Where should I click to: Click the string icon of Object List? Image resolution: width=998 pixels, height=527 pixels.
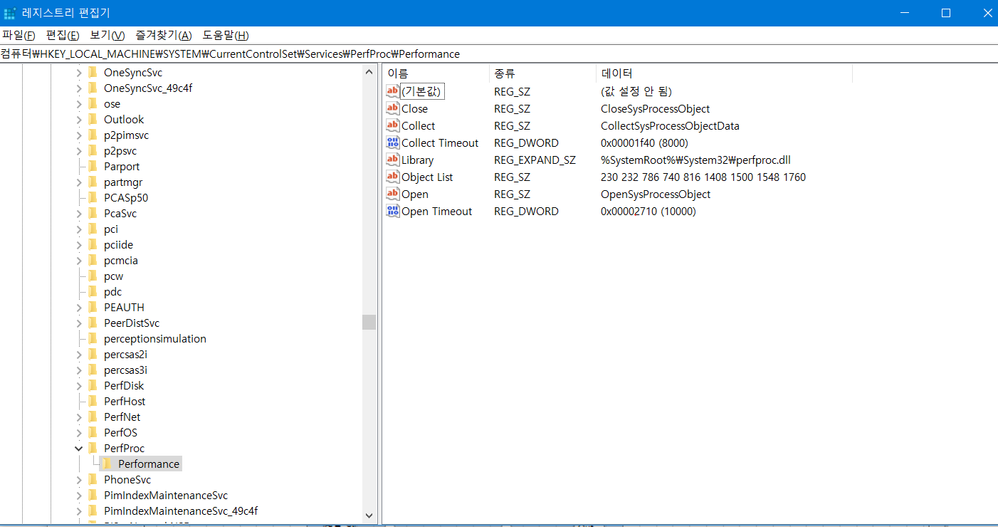(393, 177)
